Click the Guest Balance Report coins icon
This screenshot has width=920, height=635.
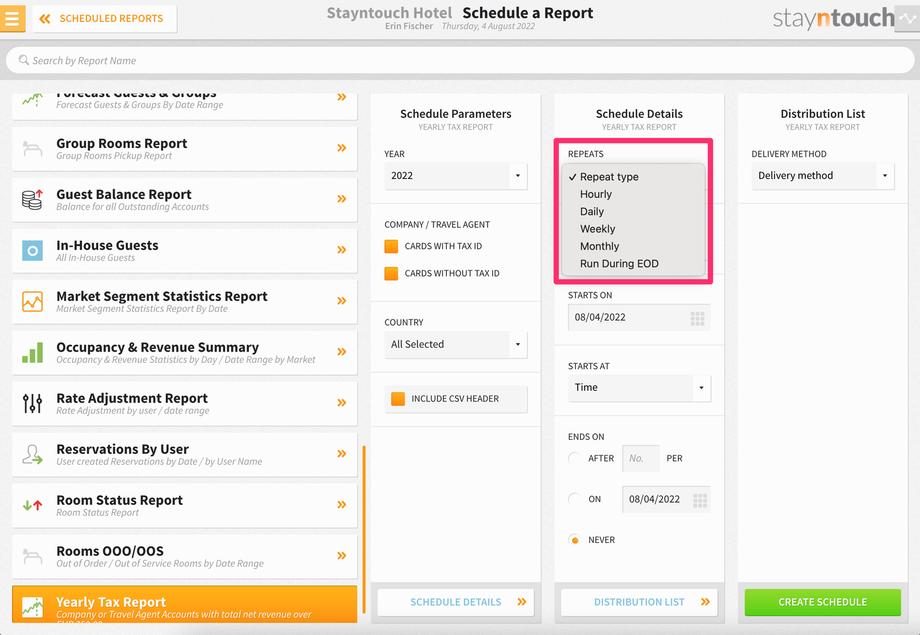coord(32,200)
